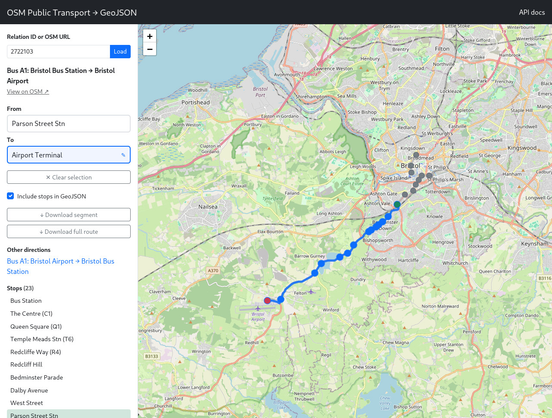The height and width of the screenshot is (418, 552).
Task: Click the From field with Parson Street Stn
Action: pyautogui.click(x=69, y=124)
